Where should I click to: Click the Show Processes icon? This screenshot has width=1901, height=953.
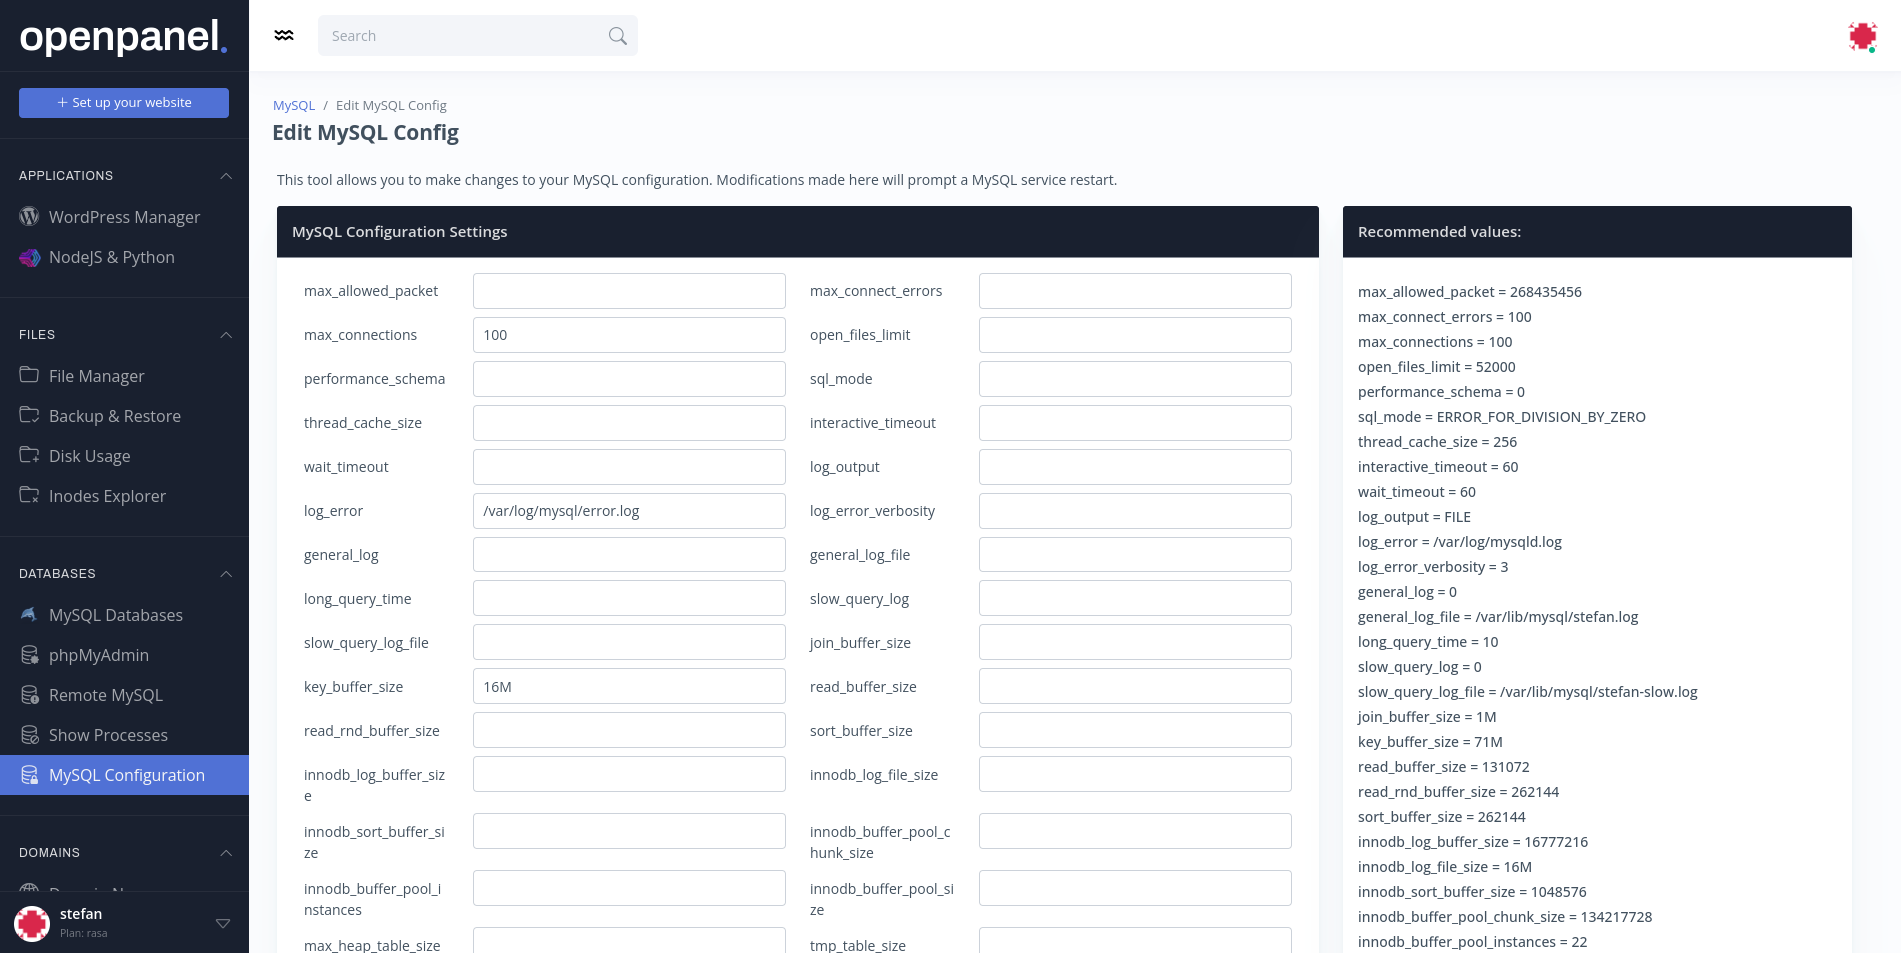pos(29,735)
